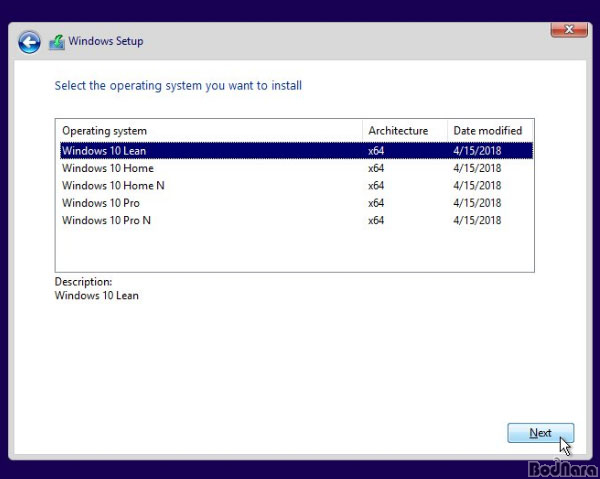
Task: Choose the Windows 10 Home edition
Action: pyautogui.click(x=108, y=168)
